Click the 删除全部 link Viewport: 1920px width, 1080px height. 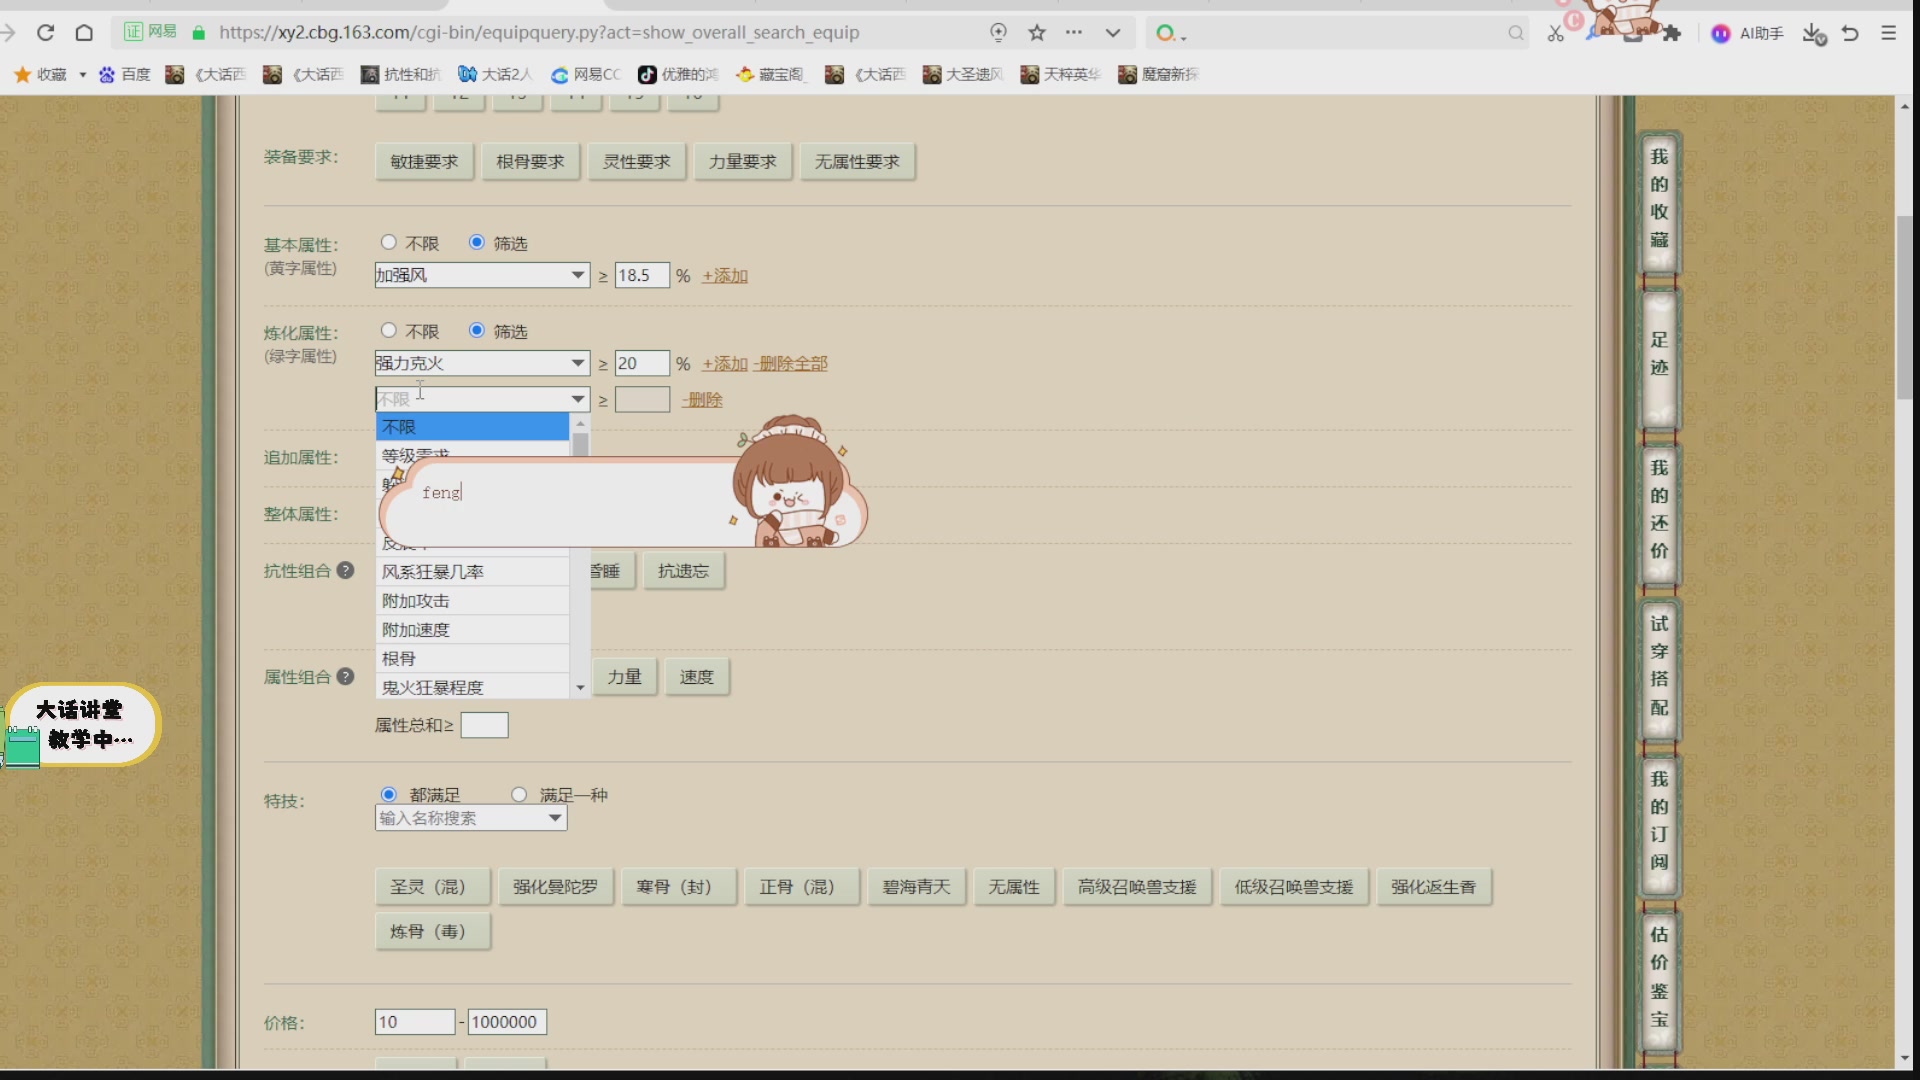point(791,364)
